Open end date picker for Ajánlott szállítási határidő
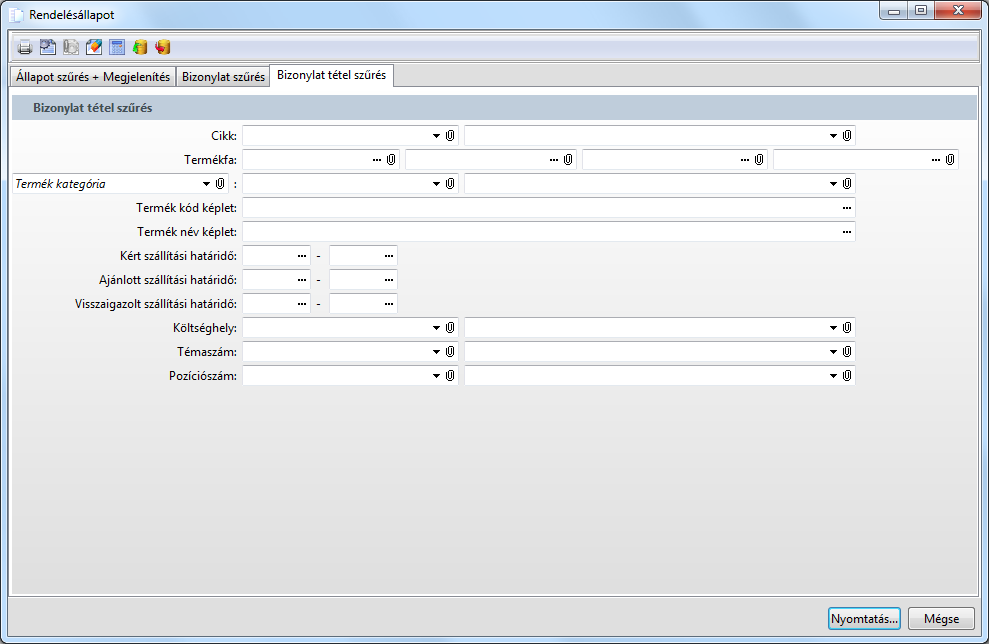989x644 pixels. pyautogui.click(x=389, y=279)
